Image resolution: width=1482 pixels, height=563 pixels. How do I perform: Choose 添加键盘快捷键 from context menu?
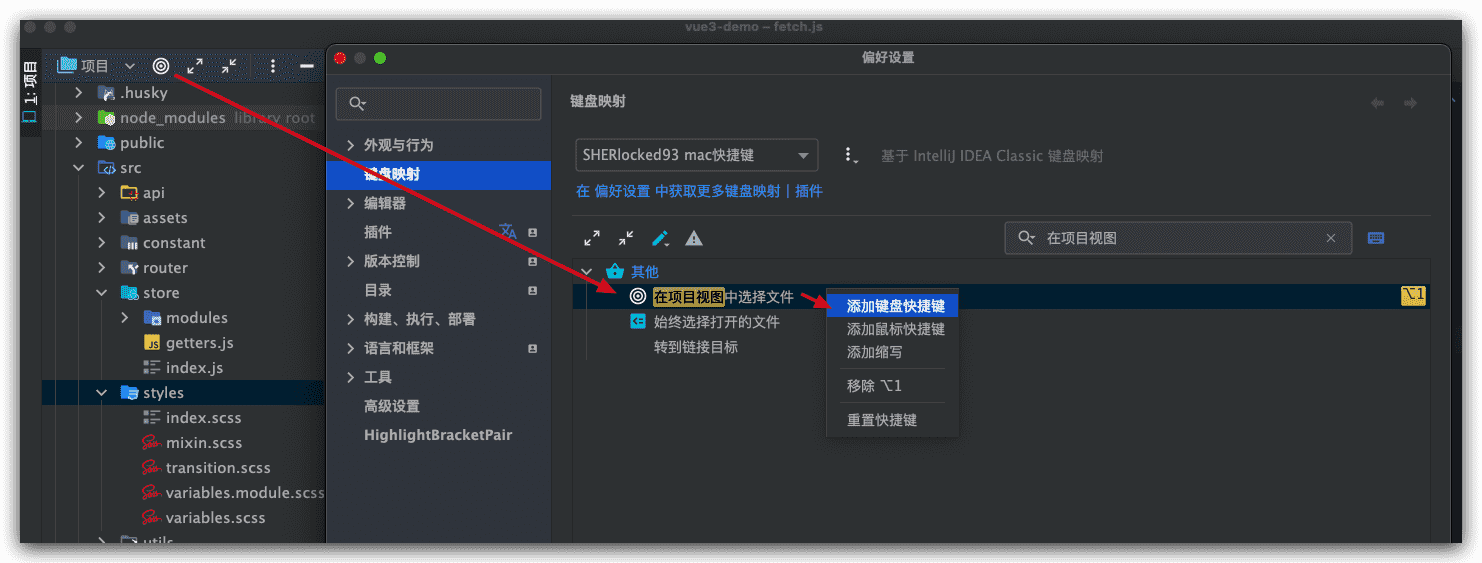point(893,306)
